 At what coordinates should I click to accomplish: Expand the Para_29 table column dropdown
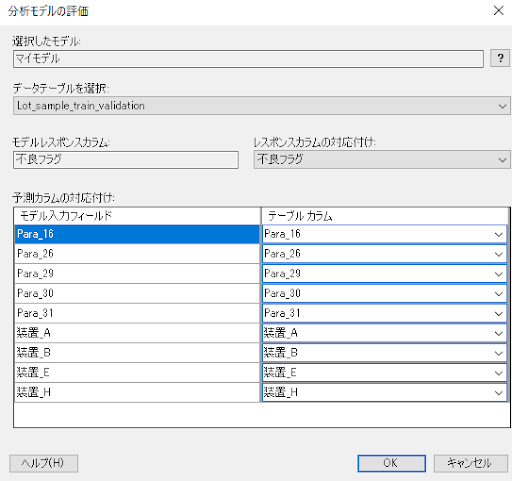point(385,274)
